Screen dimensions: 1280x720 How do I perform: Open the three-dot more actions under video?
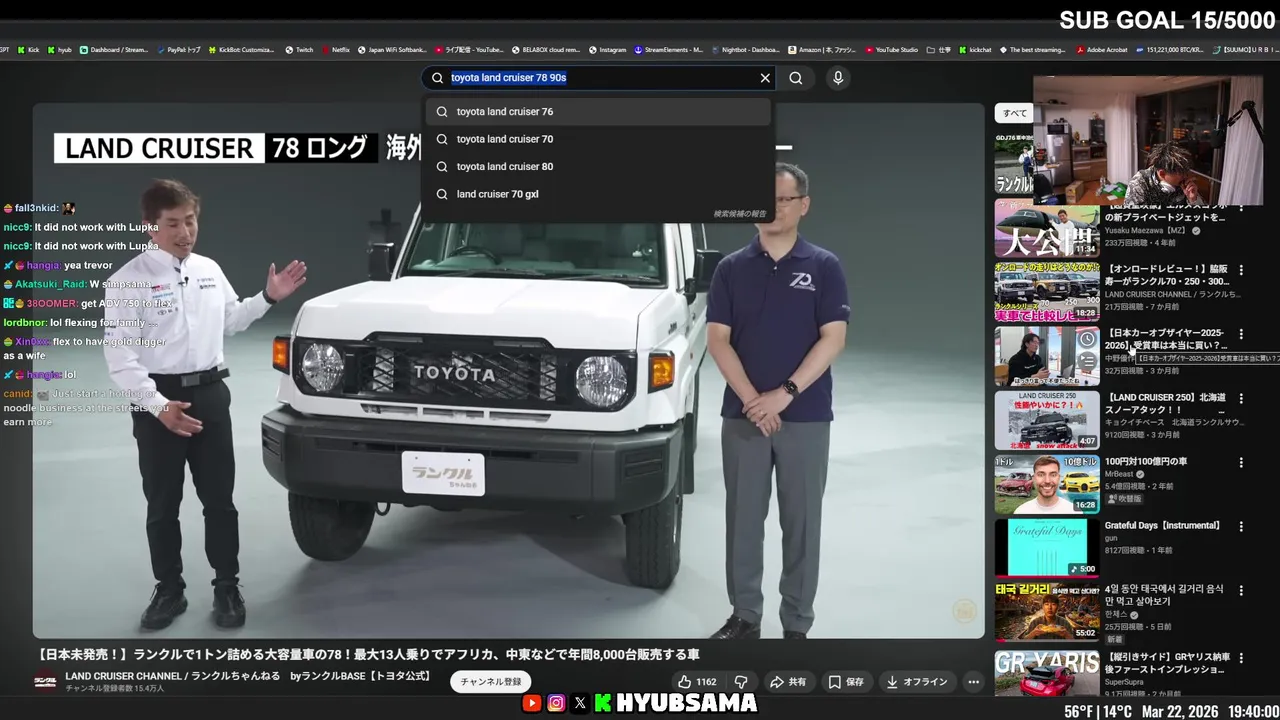[x=973, y=682]
